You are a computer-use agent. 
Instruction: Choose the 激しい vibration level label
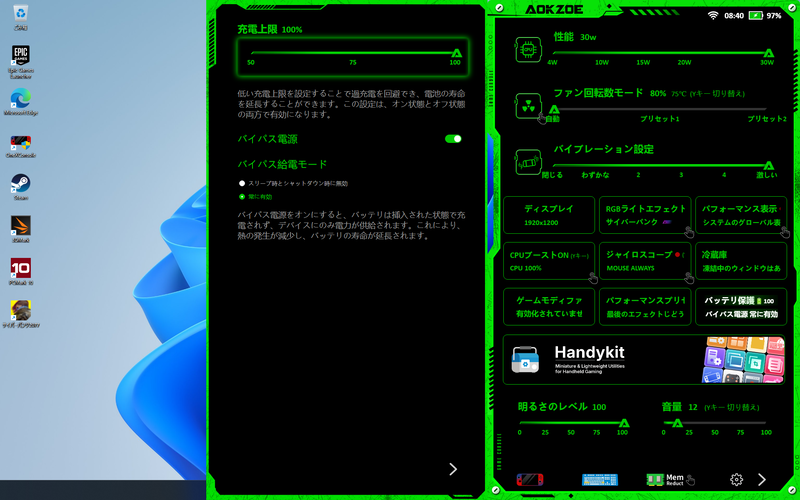click(x=767, y=175)
